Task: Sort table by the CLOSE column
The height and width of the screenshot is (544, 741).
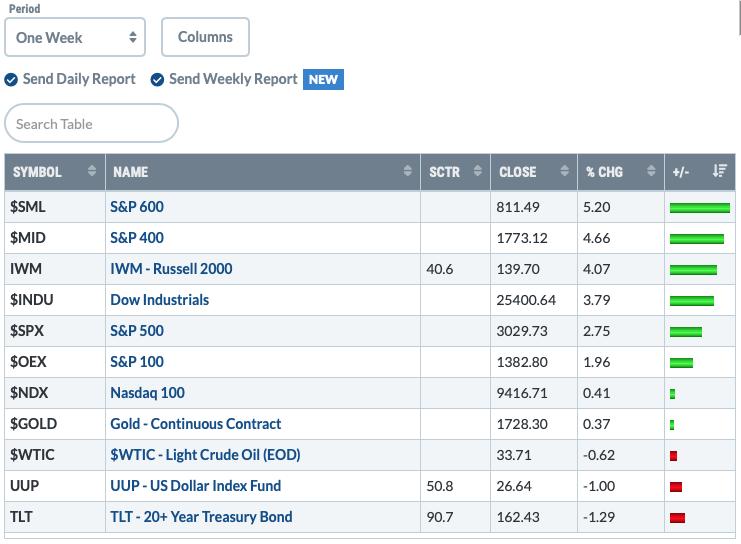Action: click(x=564, y=171)
